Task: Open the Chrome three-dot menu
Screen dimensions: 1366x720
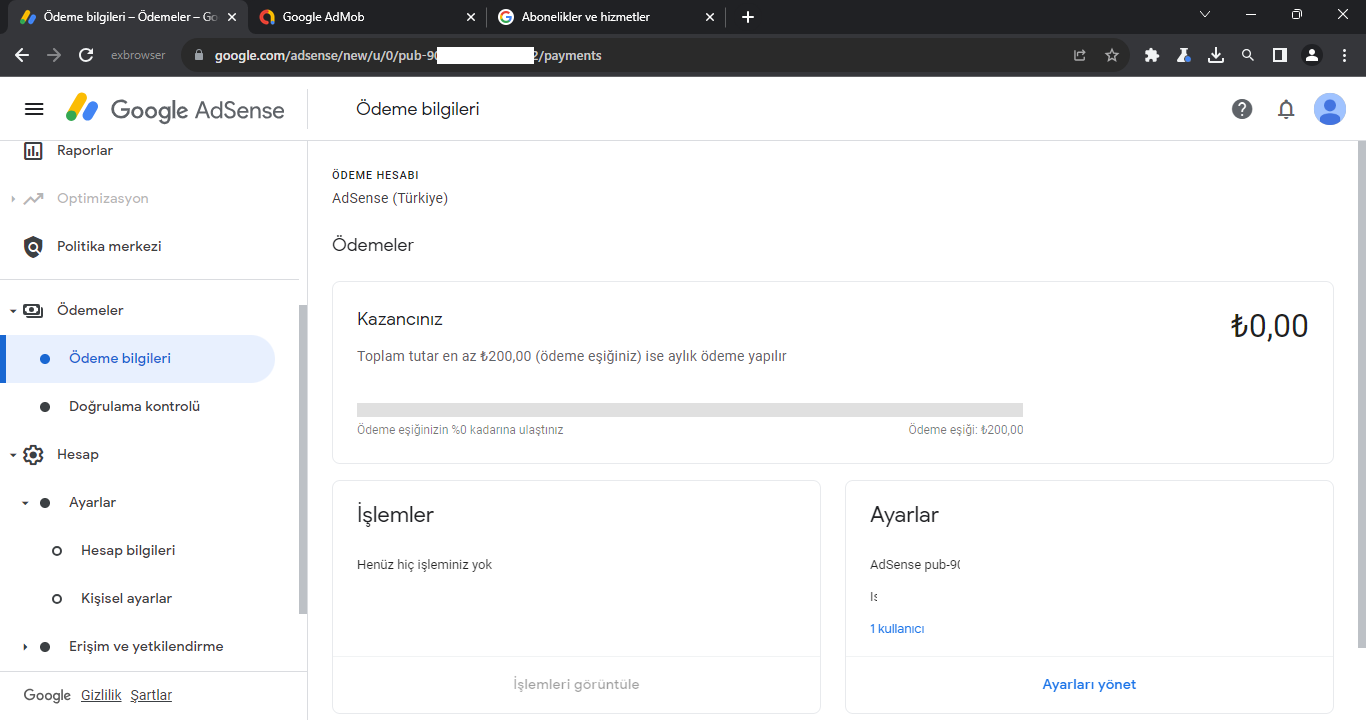Action: click(x=1344, y=56)
